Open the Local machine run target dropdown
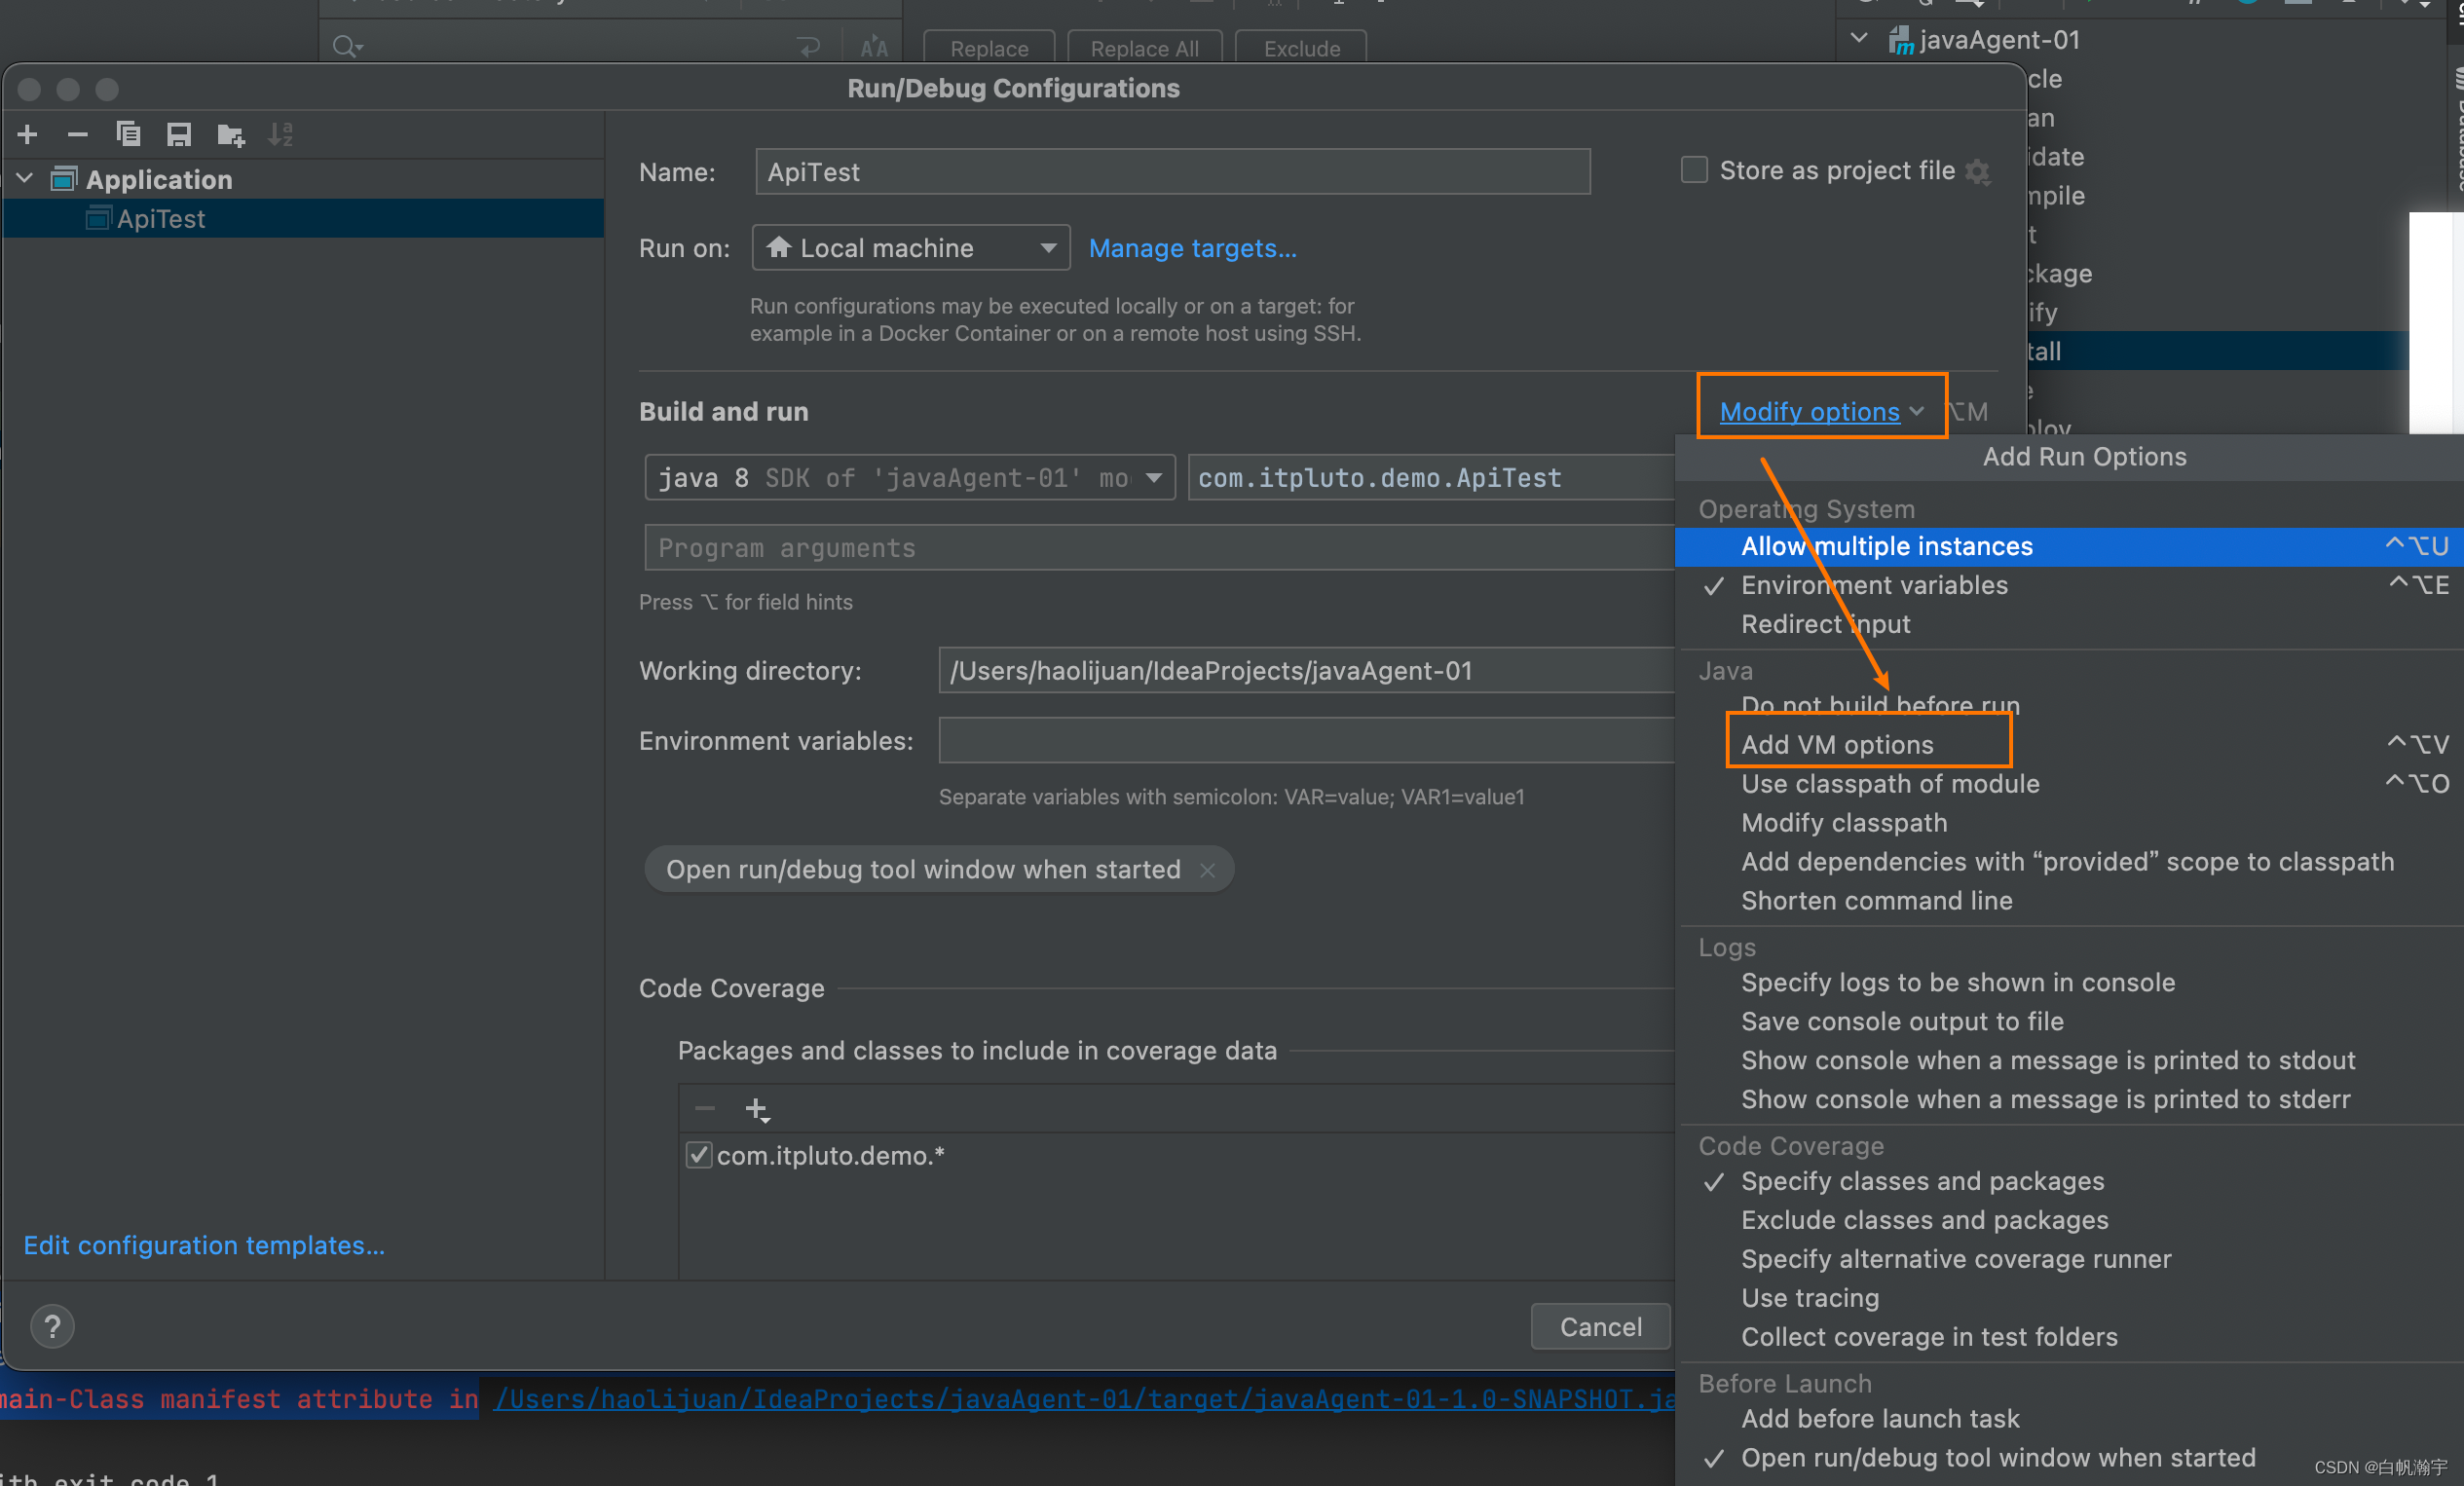2464x1486 pixels. tap(910, 248)
